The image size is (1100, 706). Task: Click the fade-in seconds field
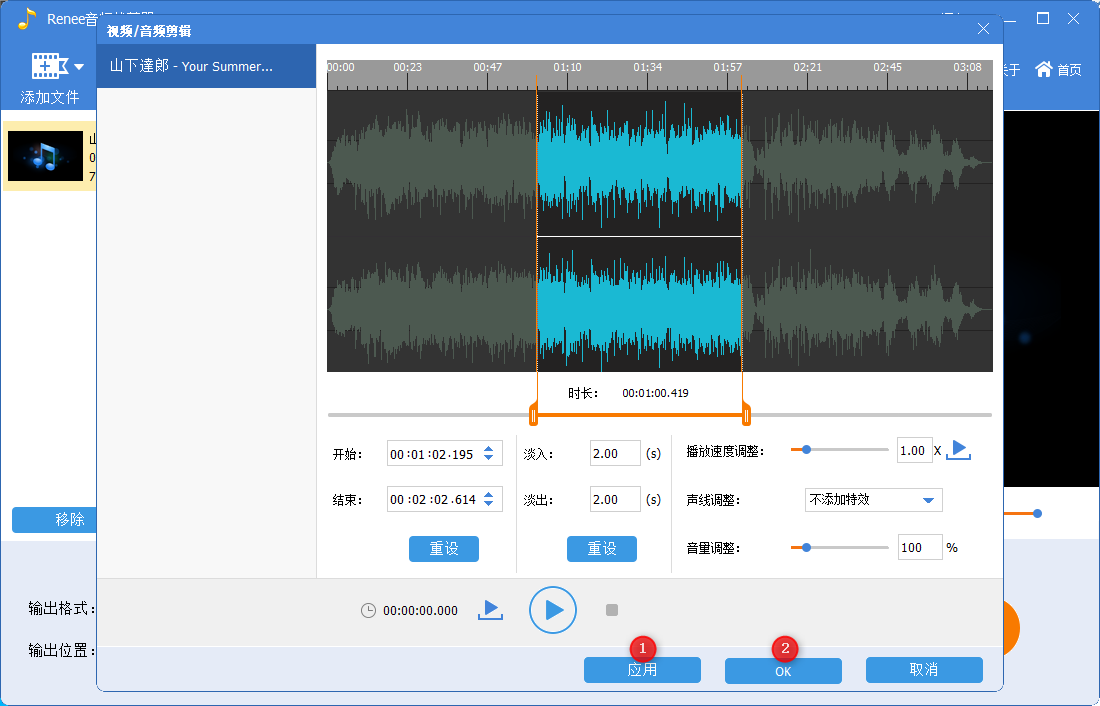coord(615,453)
